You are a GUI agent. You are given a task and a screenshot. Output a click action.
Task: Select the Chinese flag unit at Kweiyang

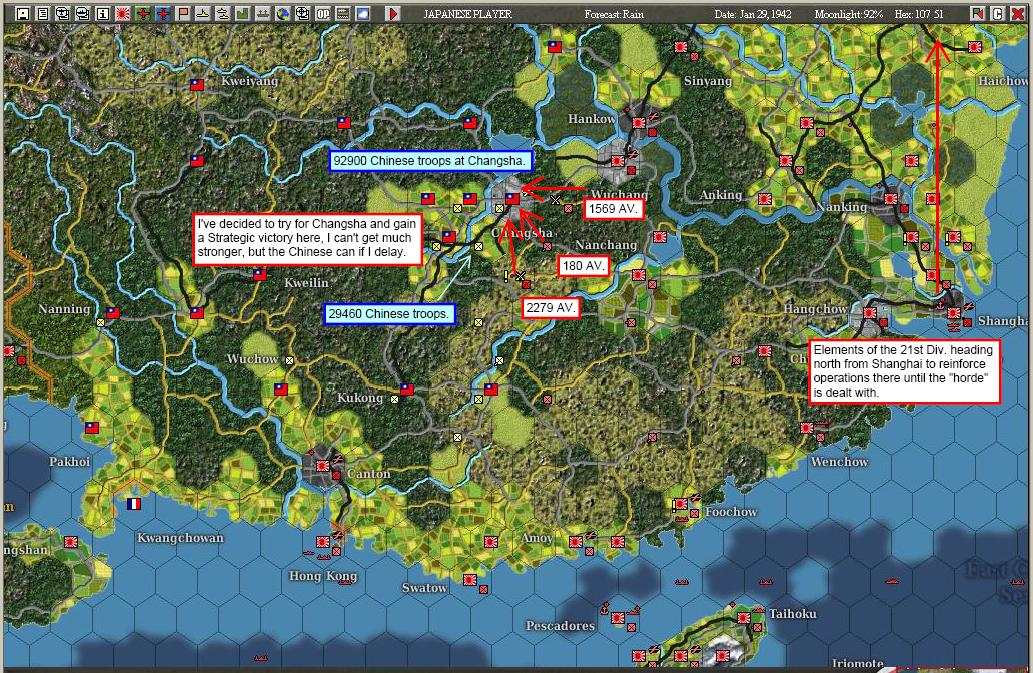click(196, 84)
